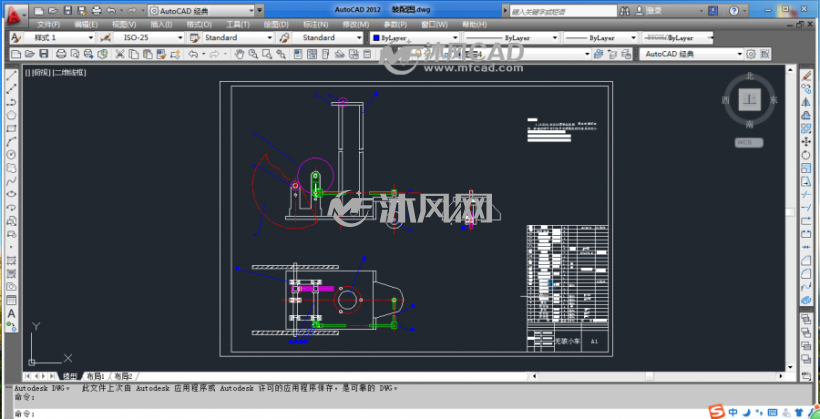Click the keyword search input field
This screenshot has height=419, width=820.
(x=561, y=10)
